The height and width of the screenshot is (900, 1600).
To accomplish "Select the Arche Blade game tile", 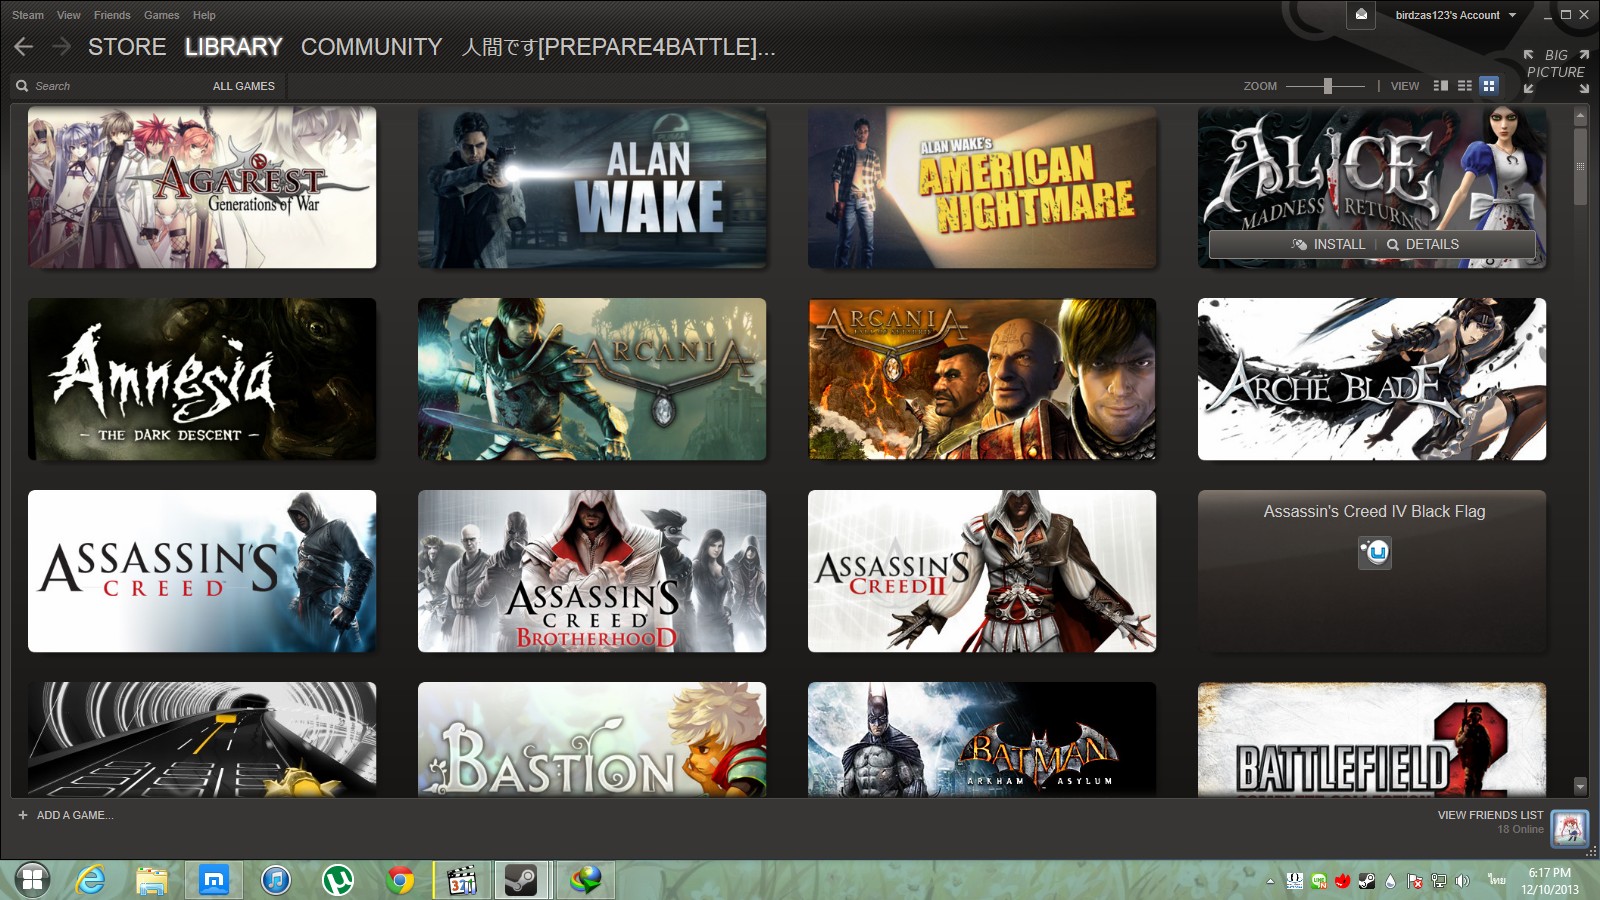I will click(1372, 379).
